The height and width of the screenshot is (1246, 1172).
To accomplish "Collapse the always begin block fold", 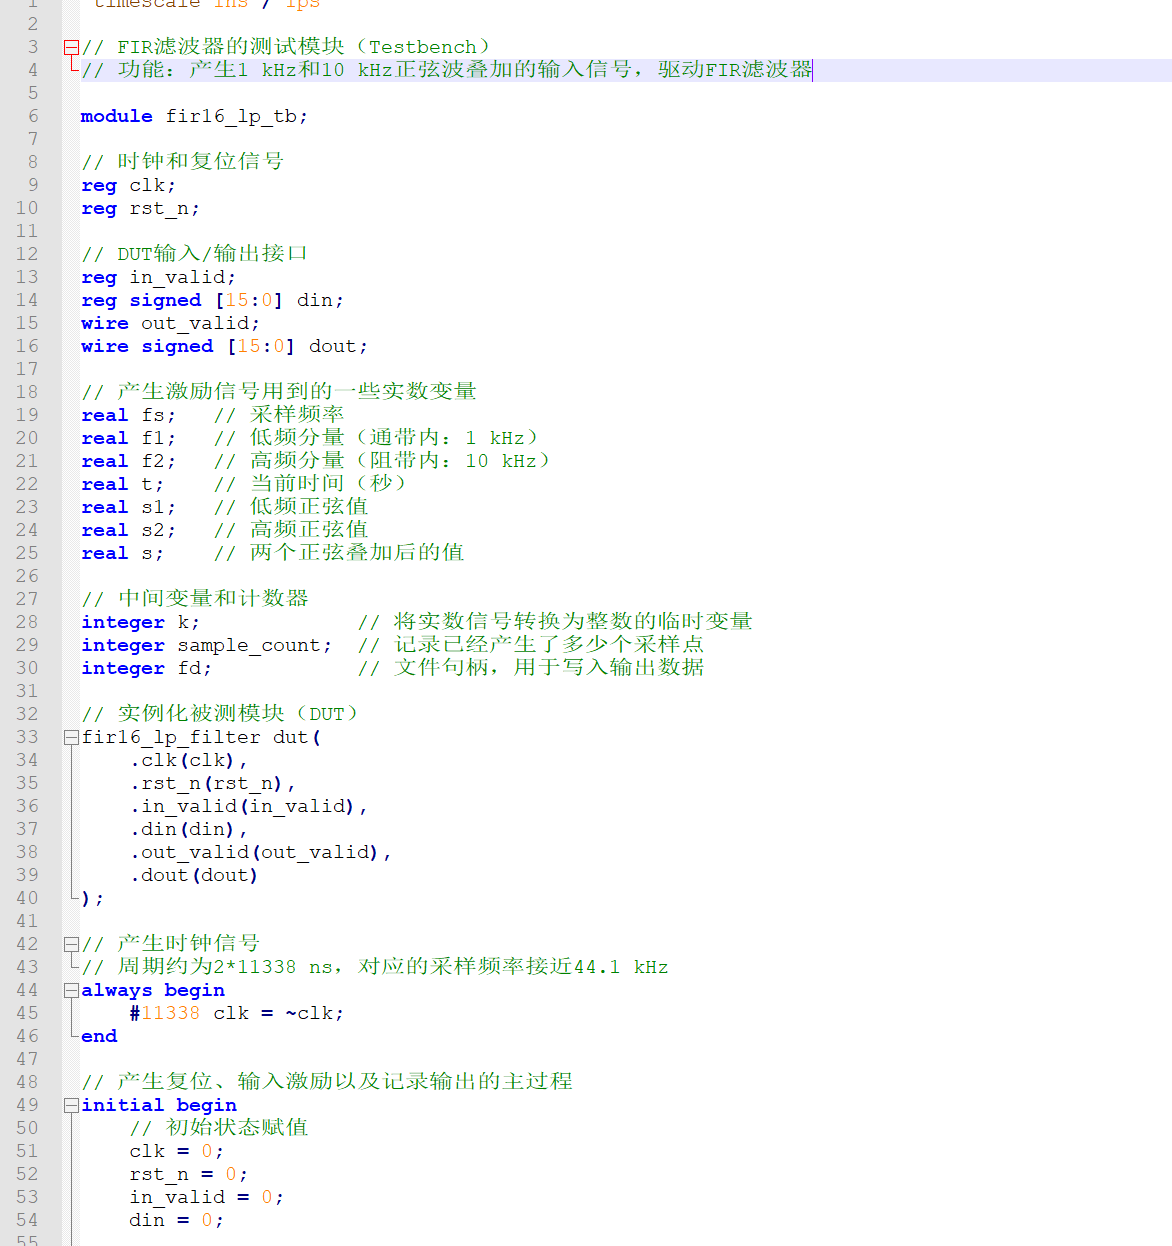I will [71, 990].
